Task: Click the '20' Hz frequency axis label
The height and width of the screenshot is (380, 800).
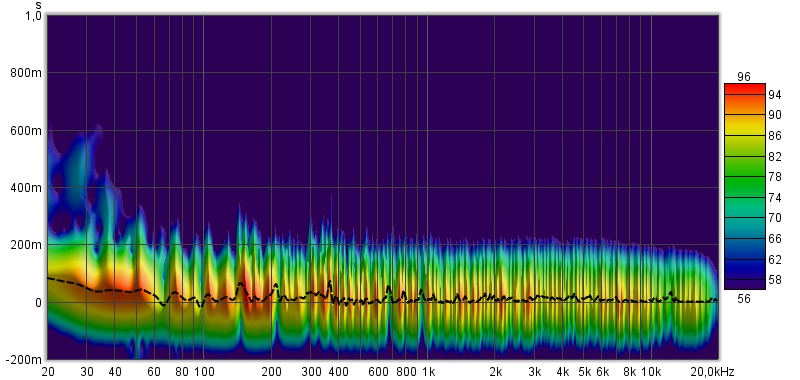Action: click(47, 371)
